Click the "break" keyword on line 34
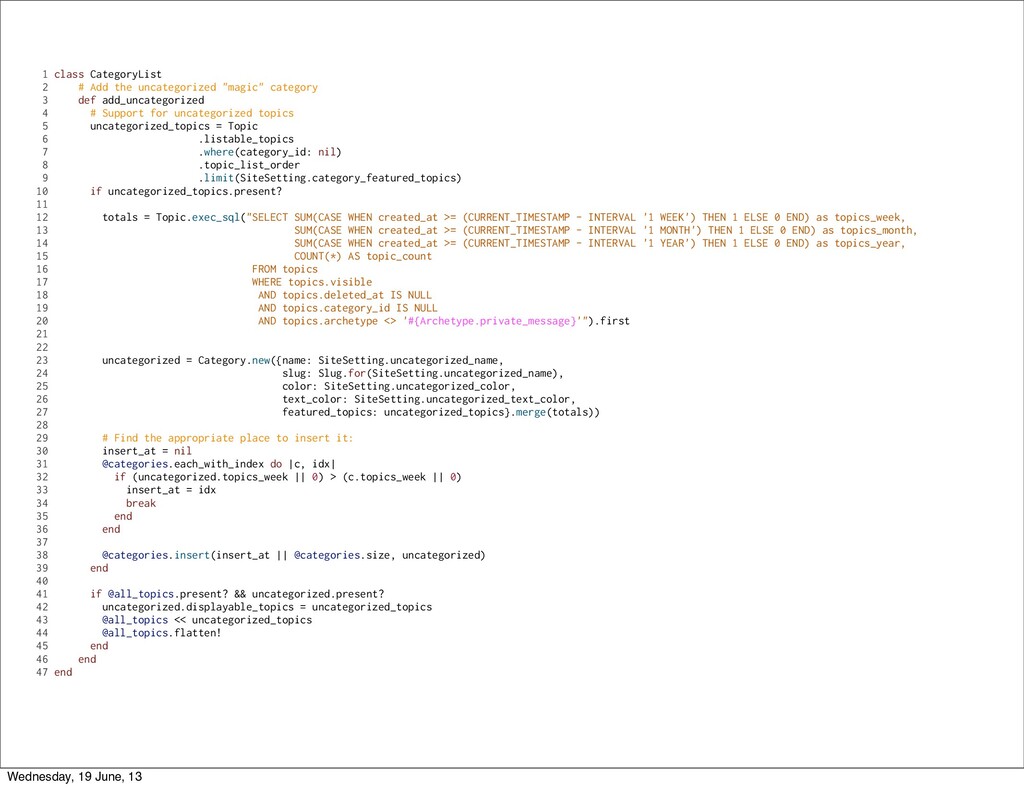 pos(141,503)
